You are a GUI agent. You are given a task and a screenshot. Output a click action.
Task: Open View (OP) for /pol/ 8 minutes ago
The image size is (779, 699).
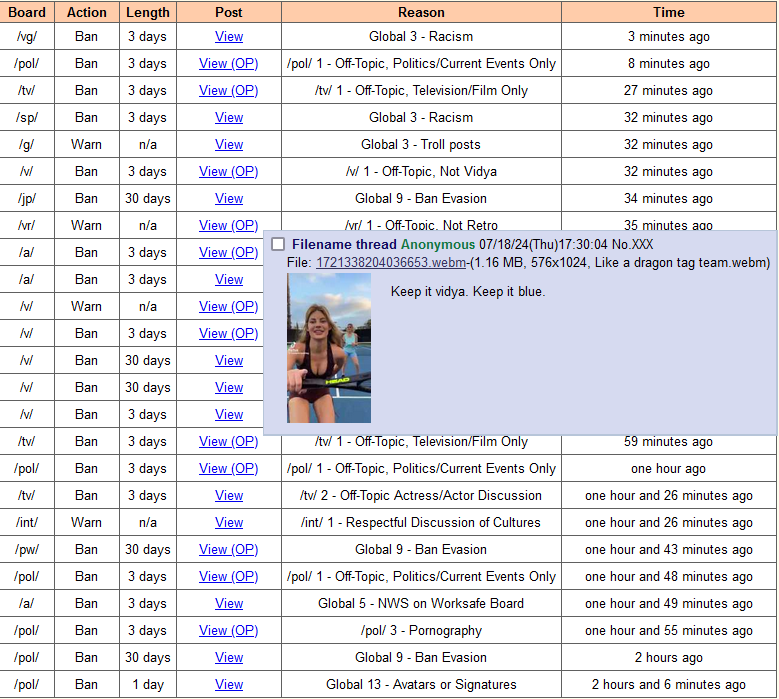(229, 64)
